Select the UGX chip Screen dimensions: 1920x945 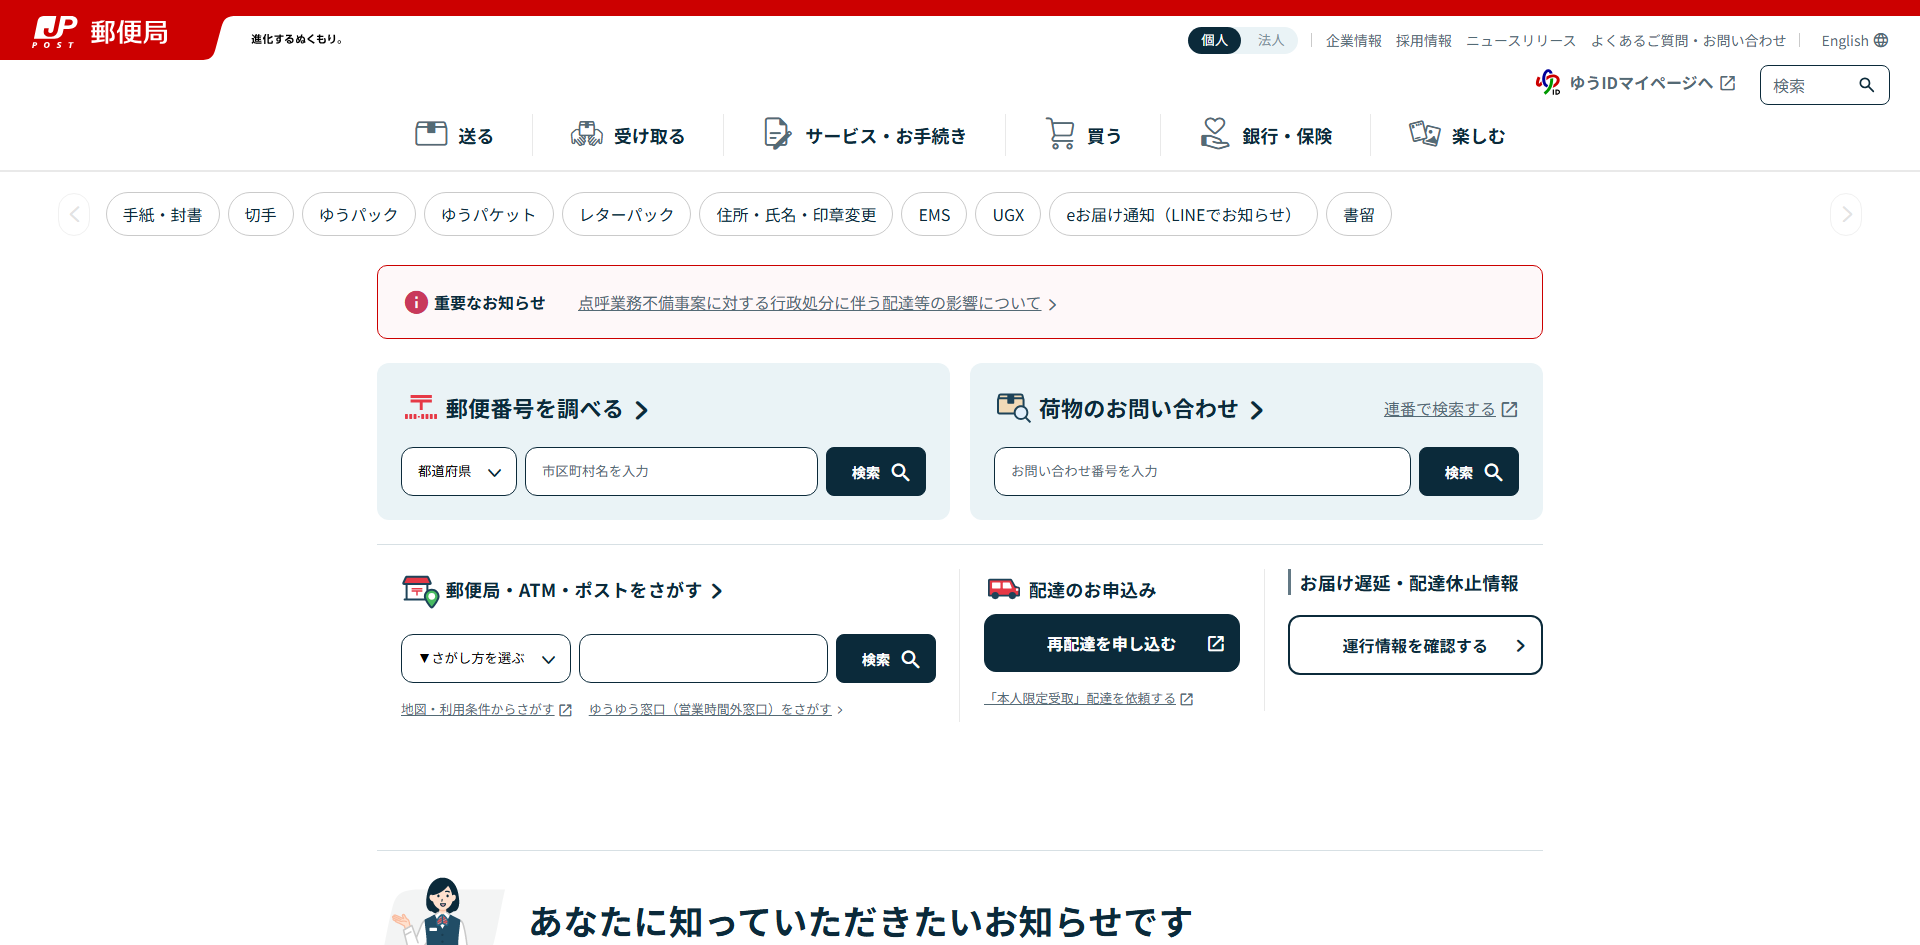click(x=1008, y=214)
